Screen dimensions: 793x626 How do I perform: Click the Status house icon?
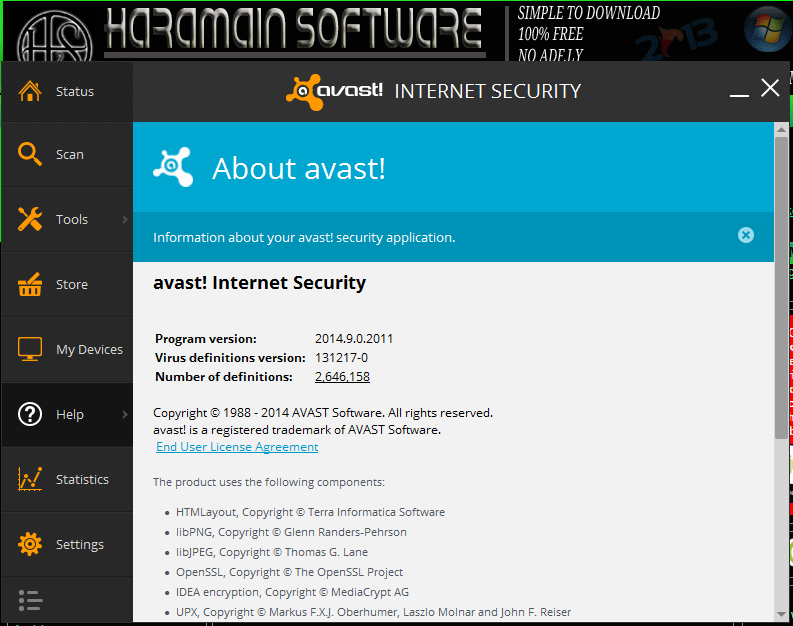(30, 91)
